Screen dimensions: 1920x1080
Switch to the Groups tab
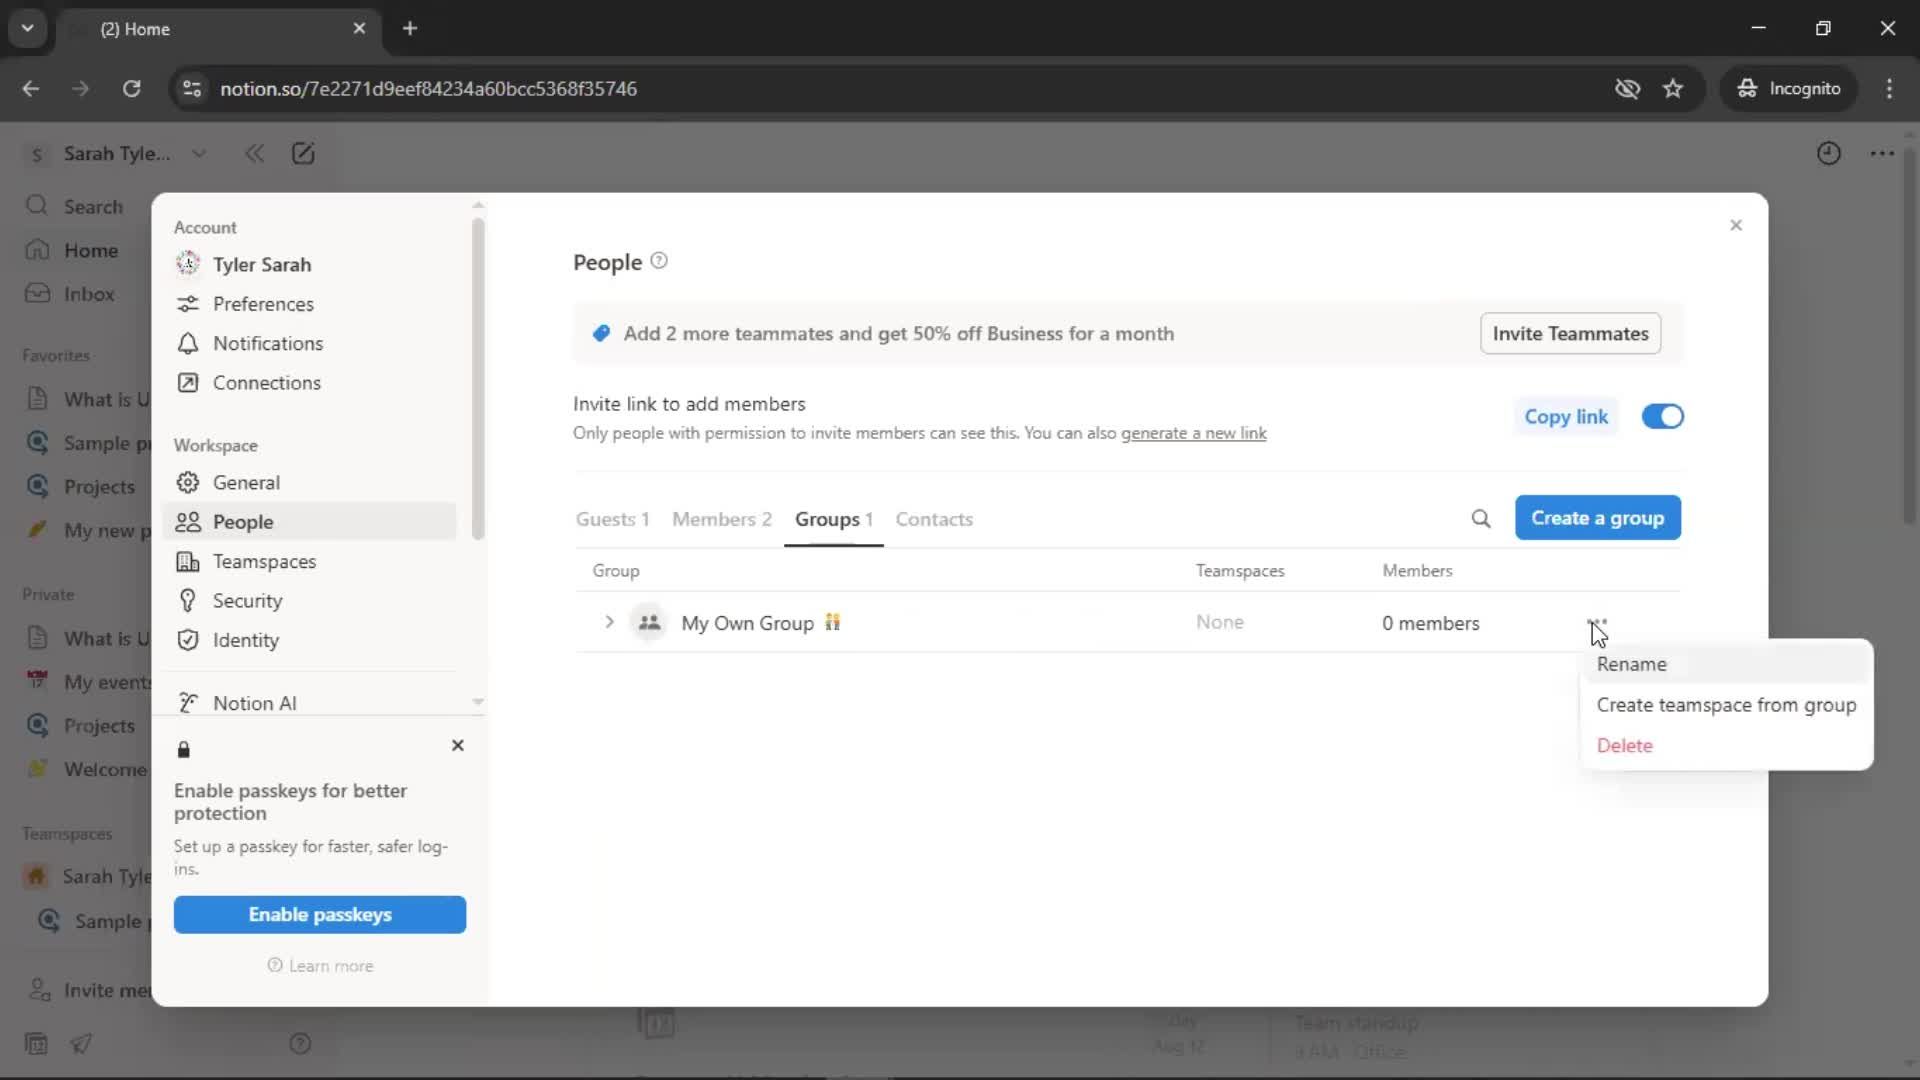(834, 519)
